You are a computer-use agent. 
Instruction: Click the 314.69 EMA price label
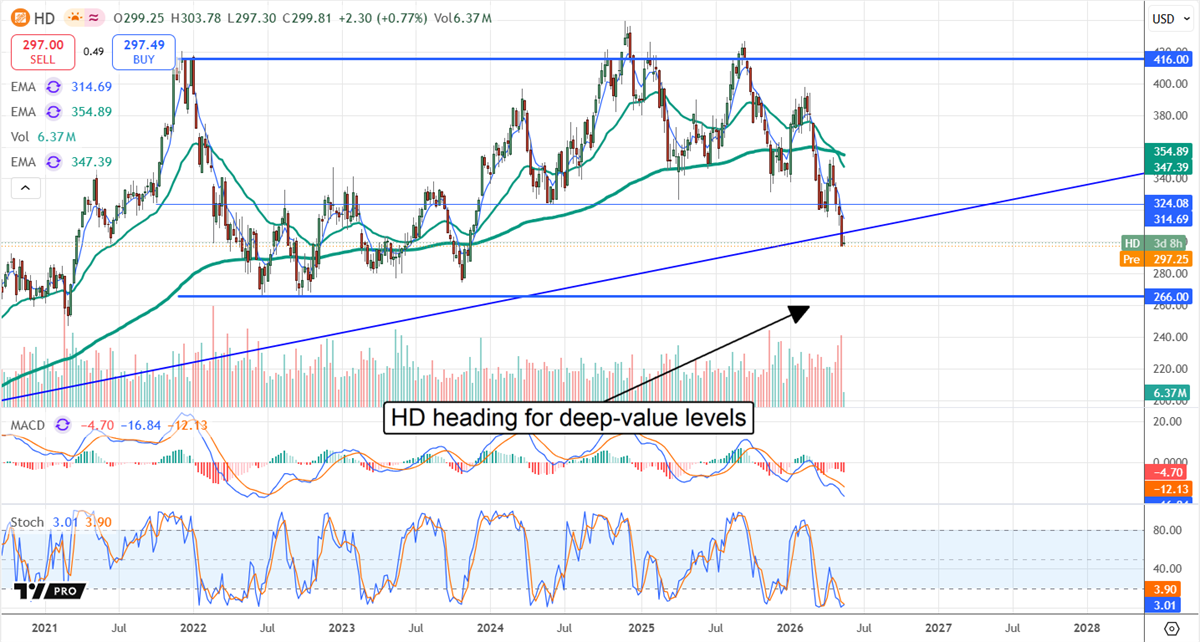pos(1171,218)
